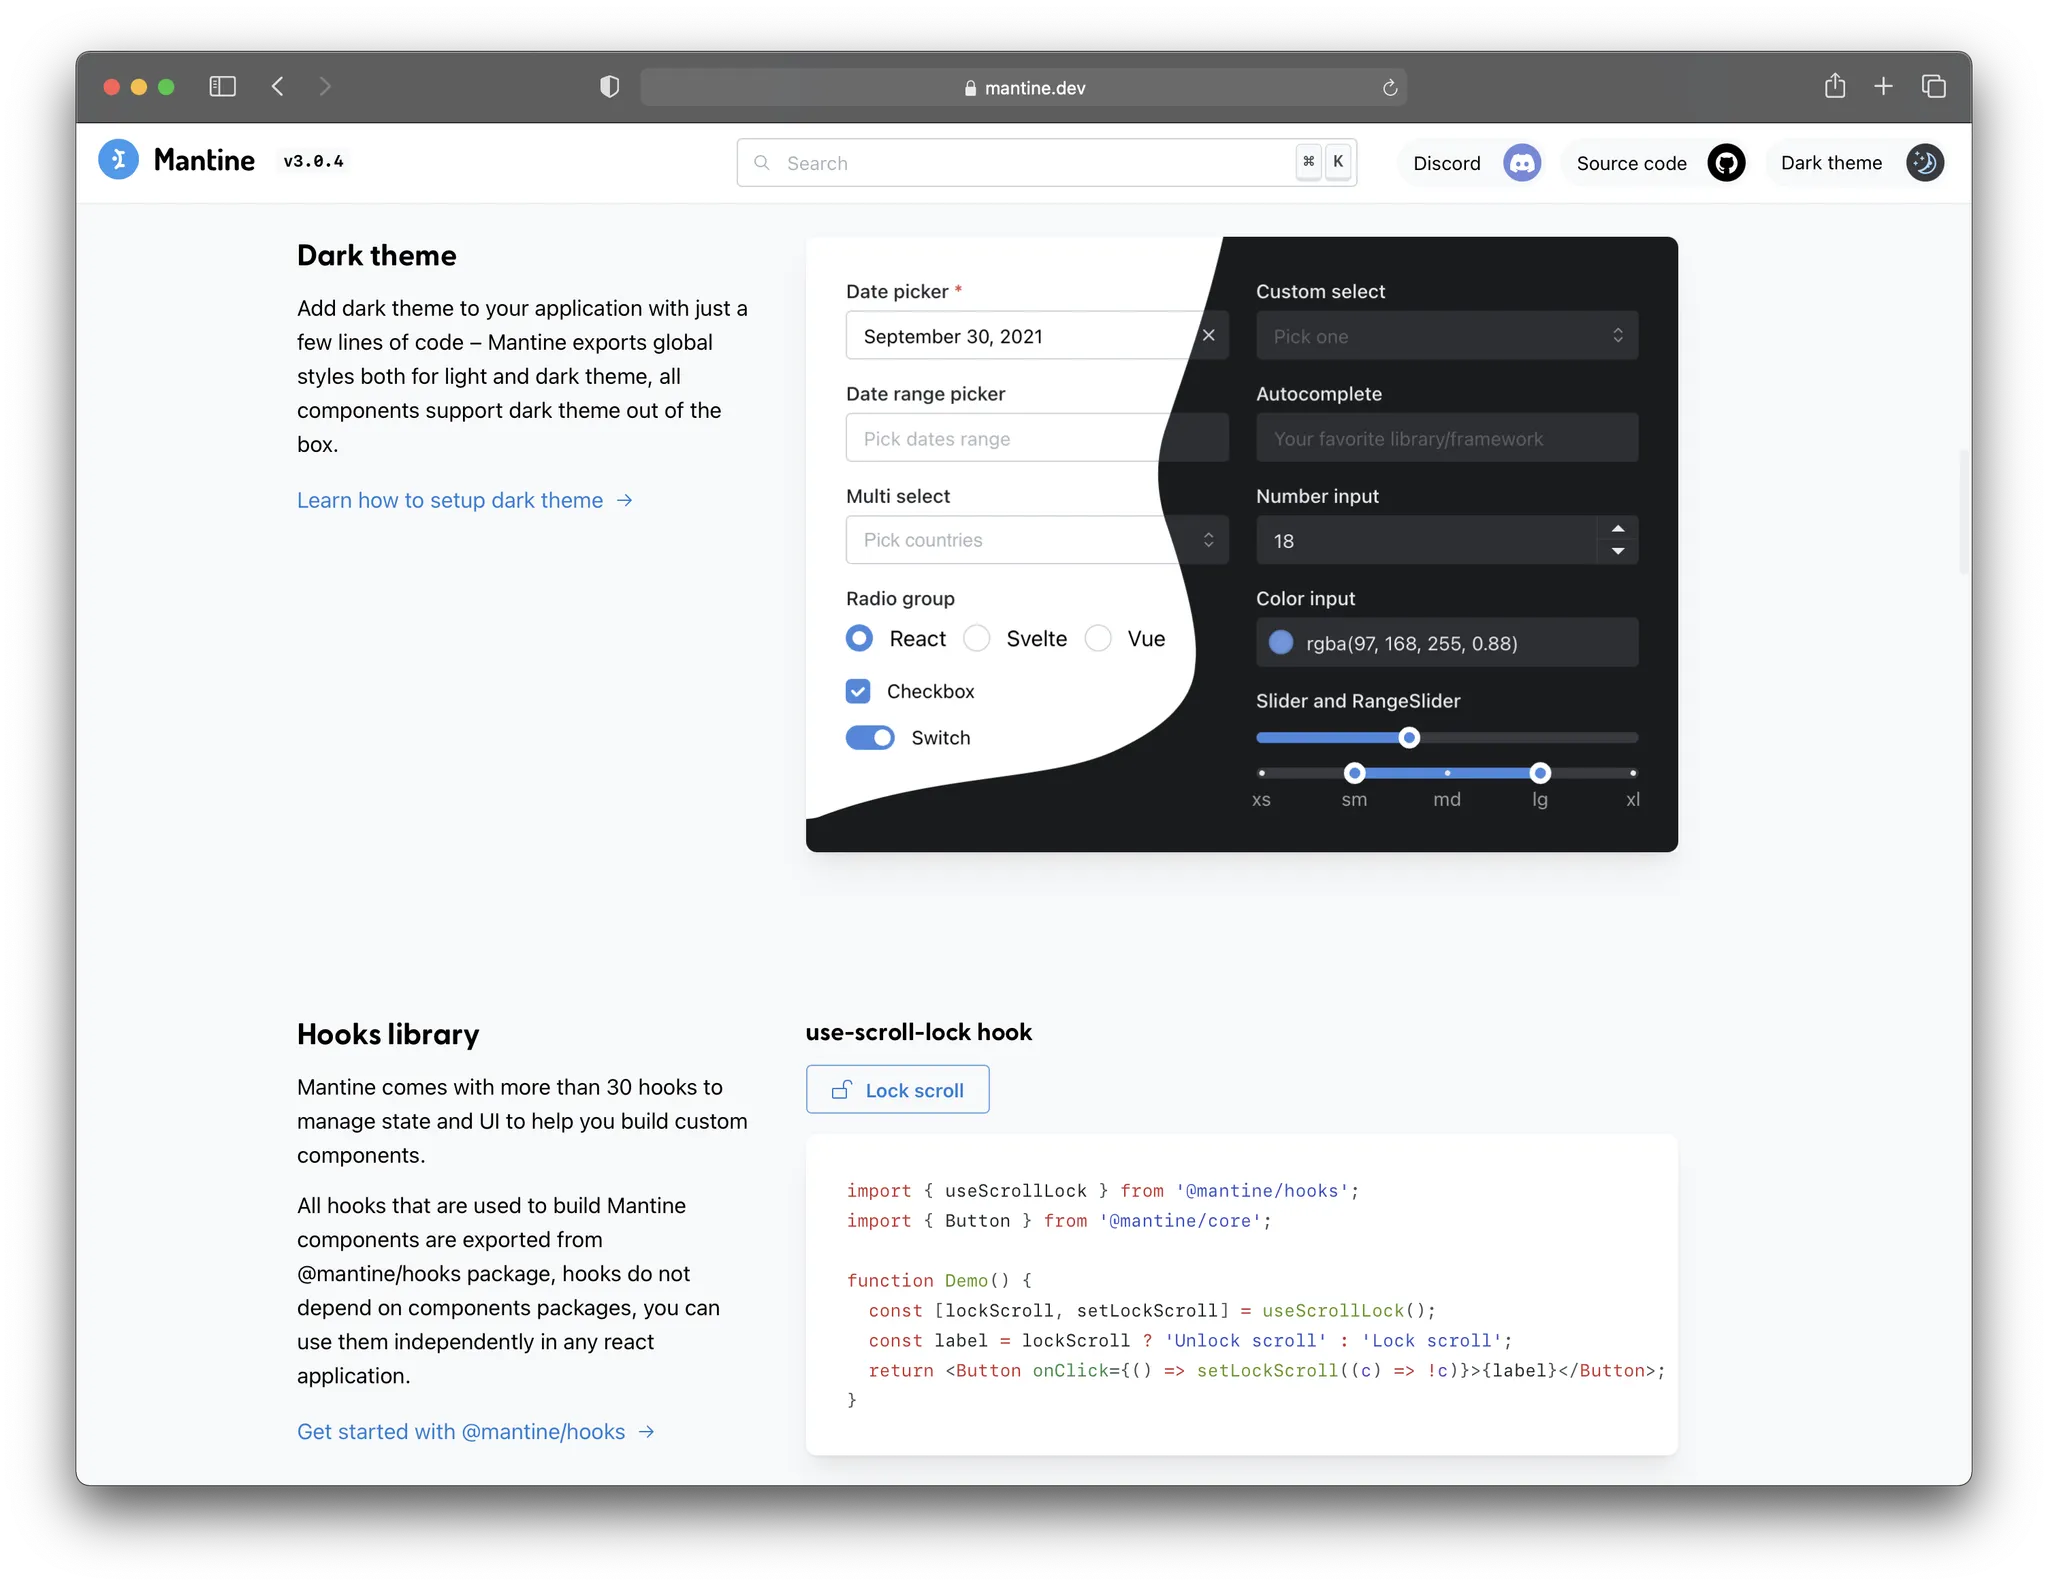Select the Svelte radio option

coord(977,639)
